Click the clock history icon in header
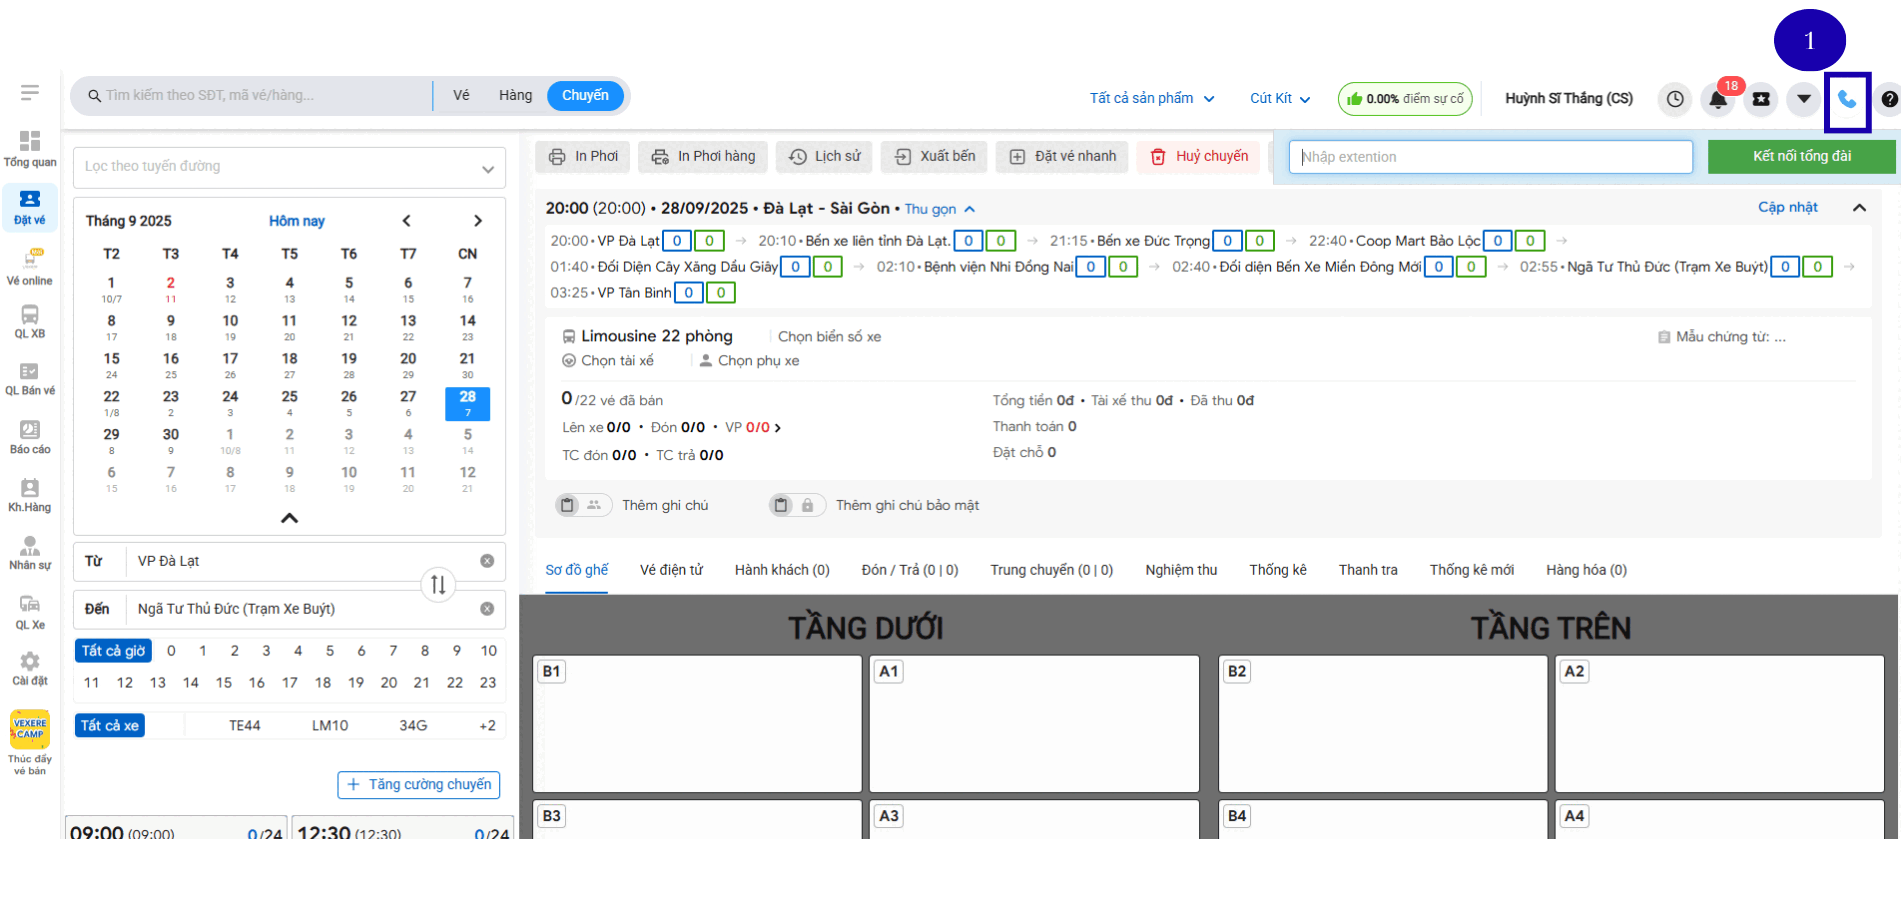The image size is (1901, 908). point(1675,99)
